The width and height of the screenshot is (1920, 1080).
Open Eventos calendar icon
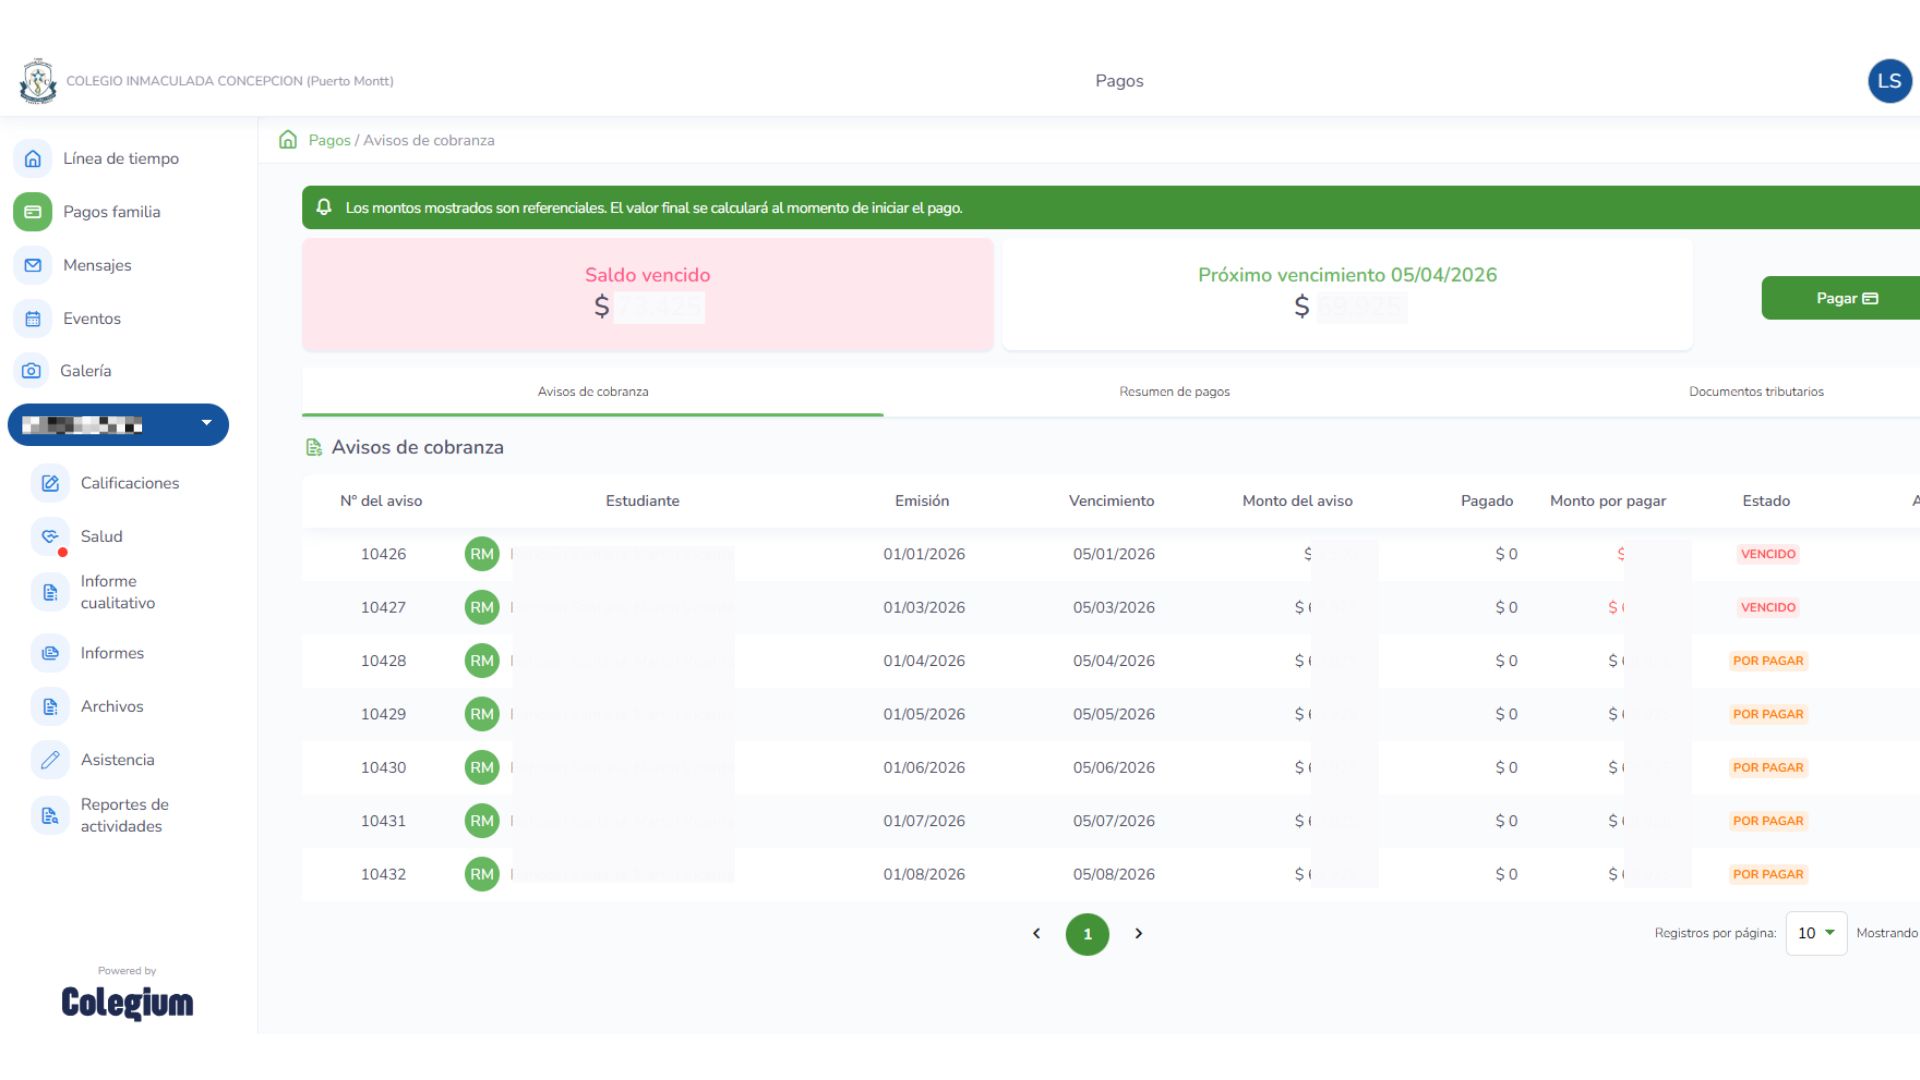click(33, 319)
